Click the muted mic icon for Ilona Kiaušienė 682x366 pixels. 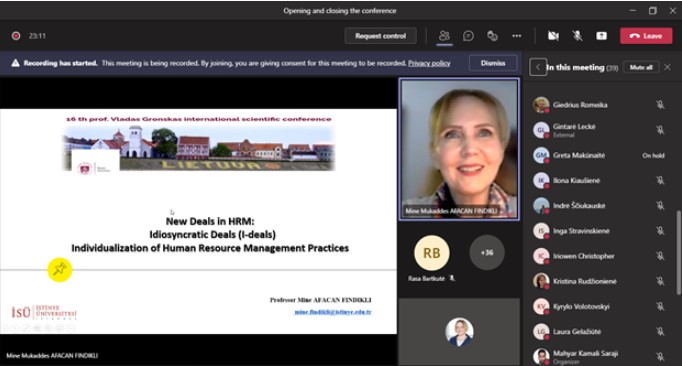[x=660, y=180]
